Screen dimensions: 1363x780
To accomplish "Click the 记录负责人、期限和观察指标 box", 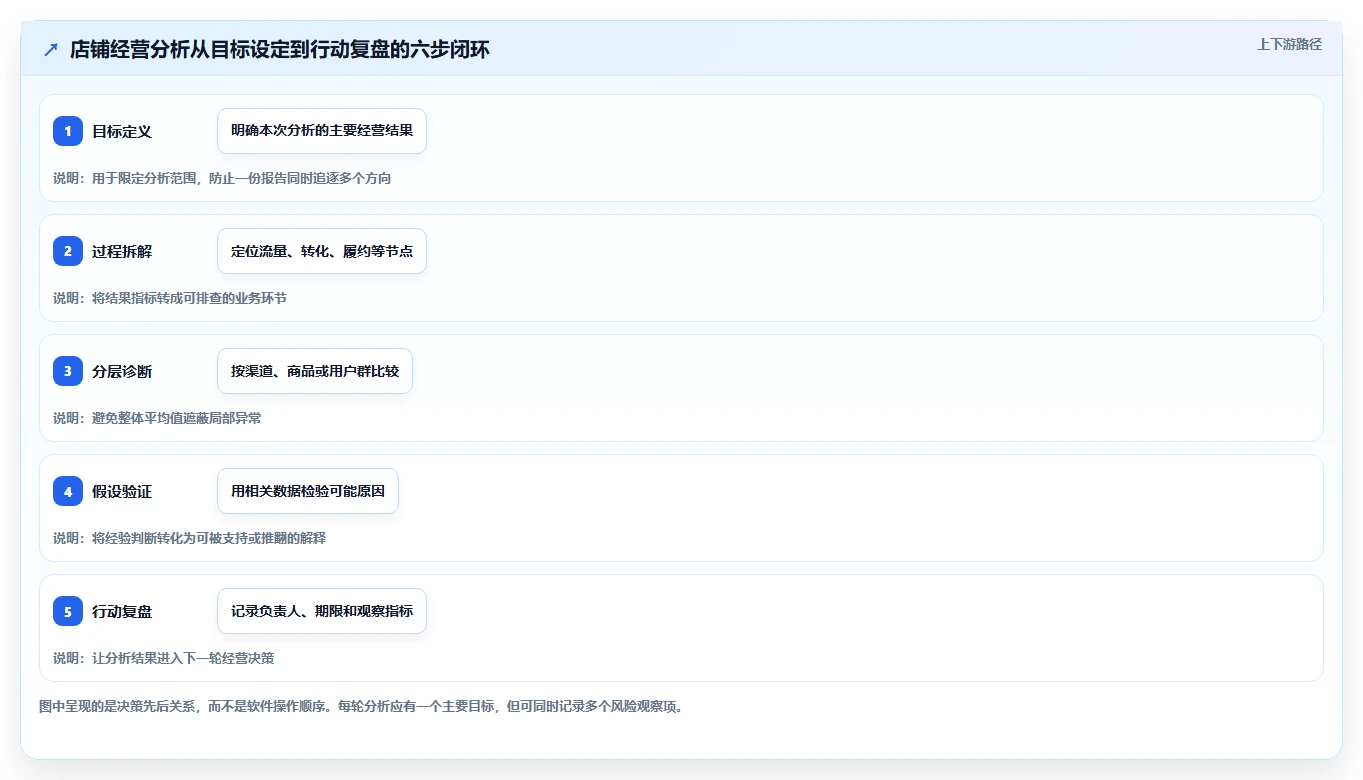I will pyautogui.click(x=322, y=611).
